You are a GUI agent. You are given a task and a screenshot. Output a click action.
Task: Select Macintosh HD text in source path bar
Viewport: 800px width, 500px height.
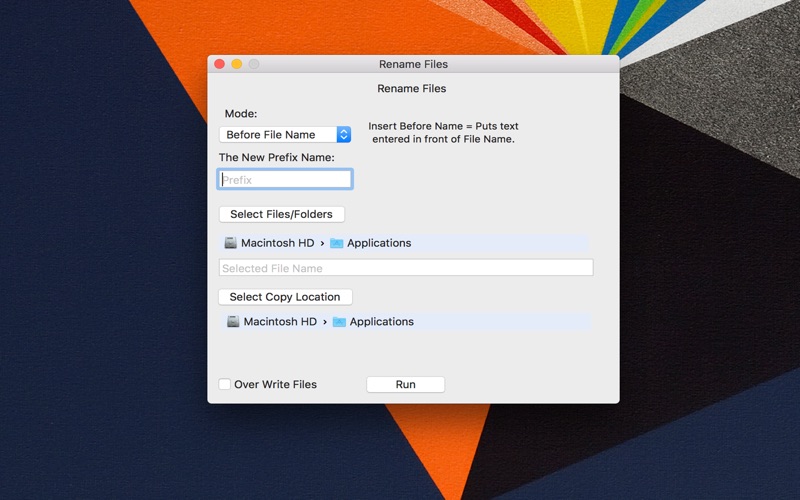point(278,243)
